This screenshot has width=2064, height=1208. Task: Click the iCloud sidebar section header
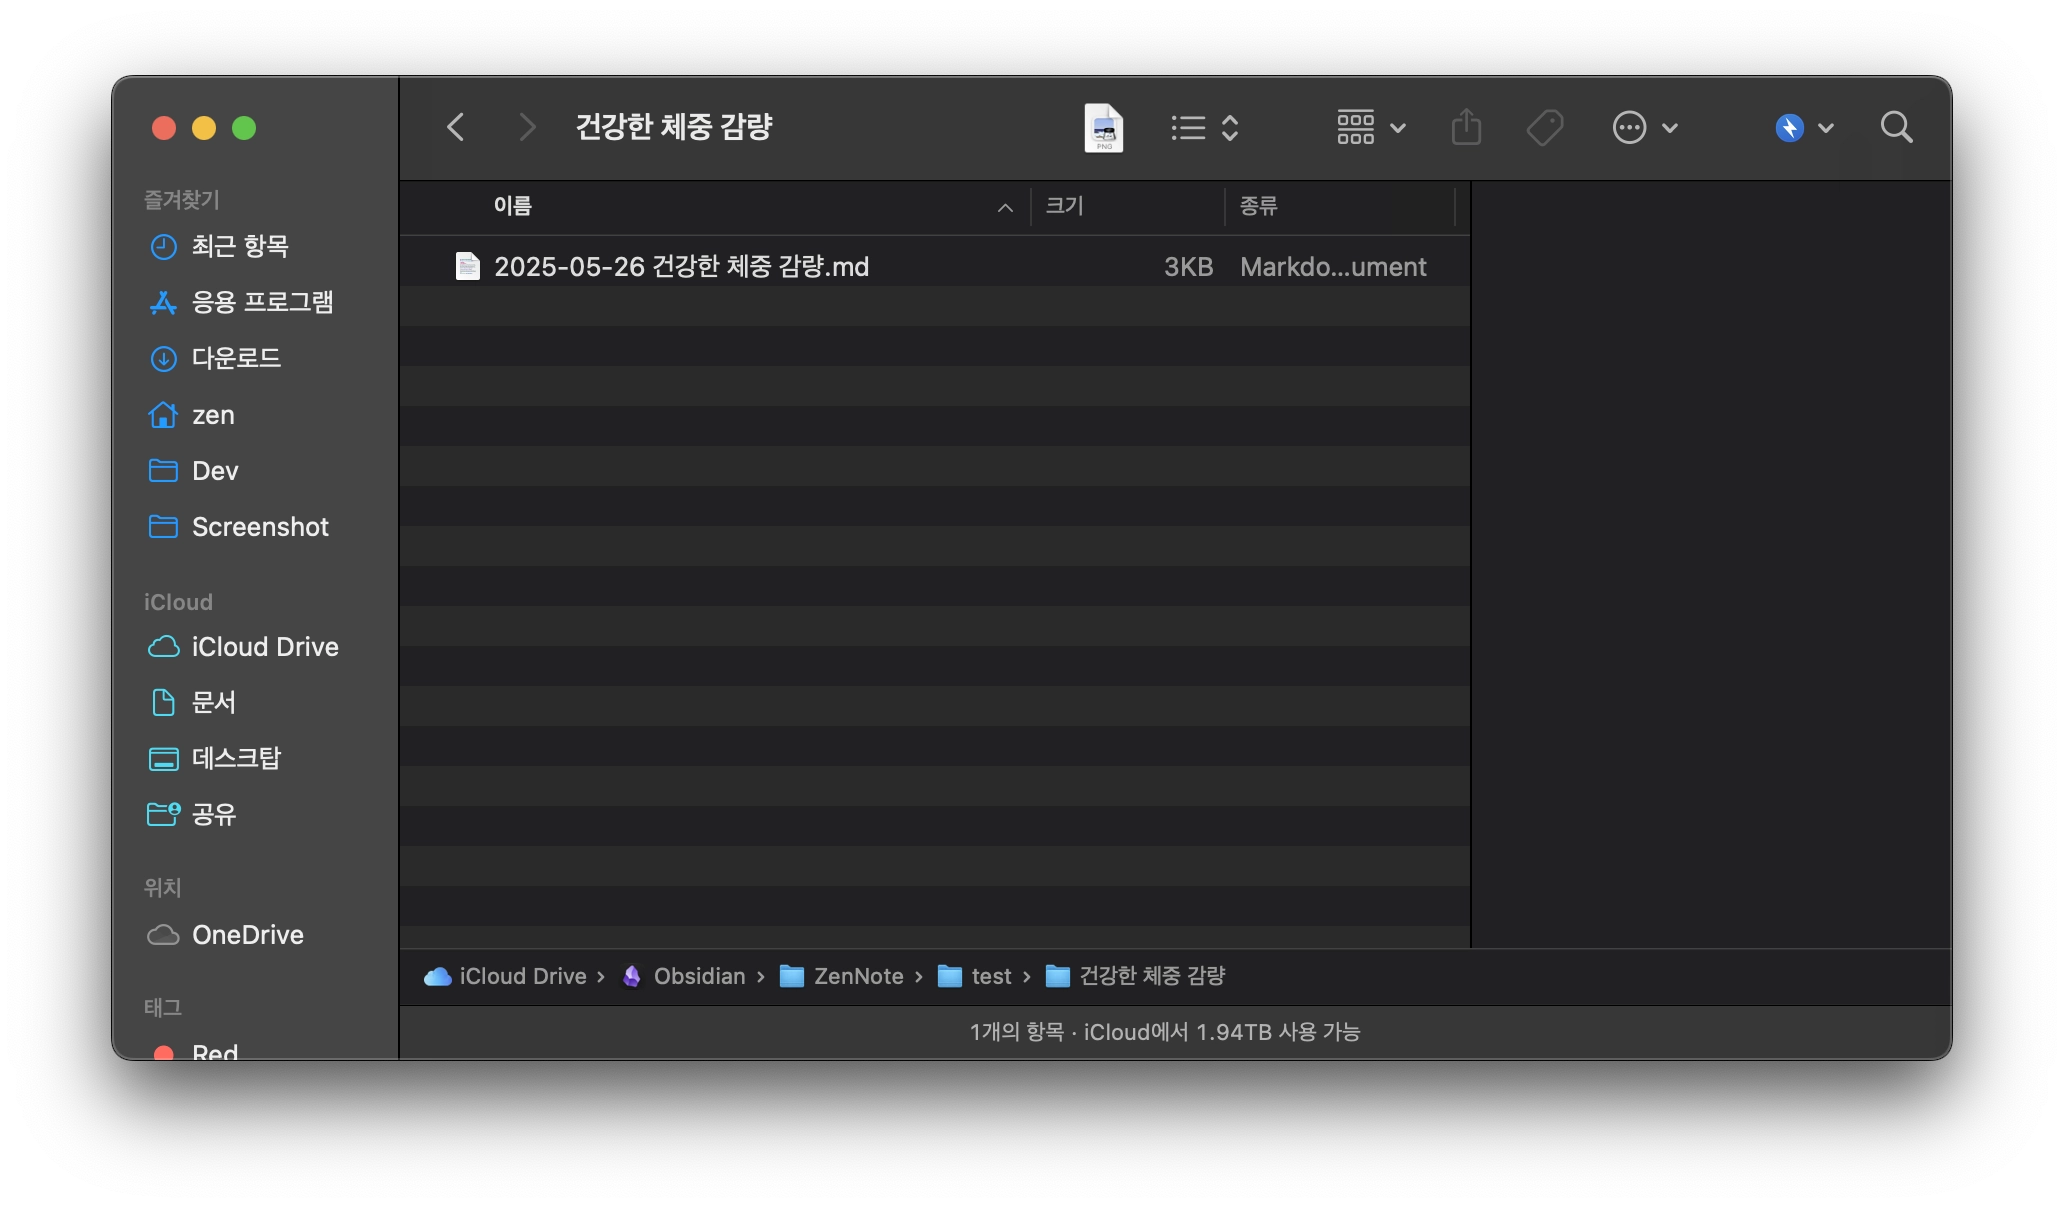178,602
